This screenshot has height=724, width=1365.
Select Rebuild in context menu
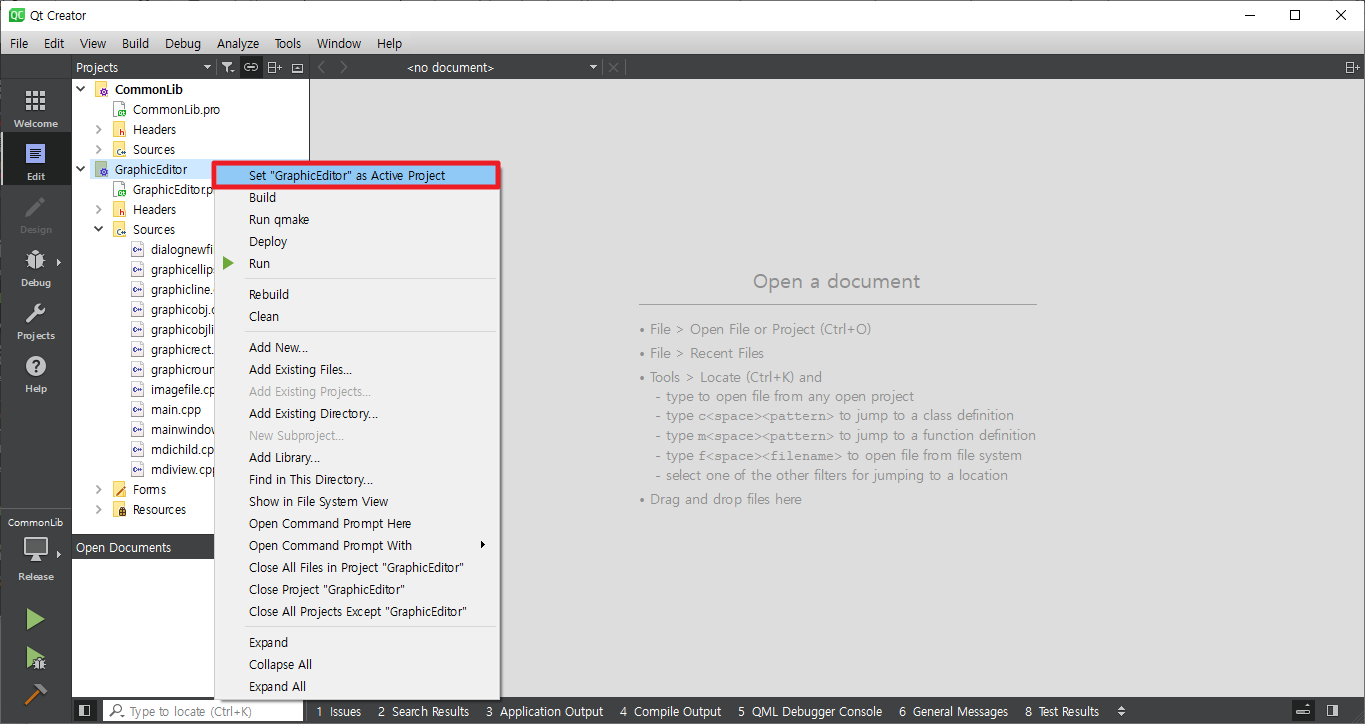[357, 294]
